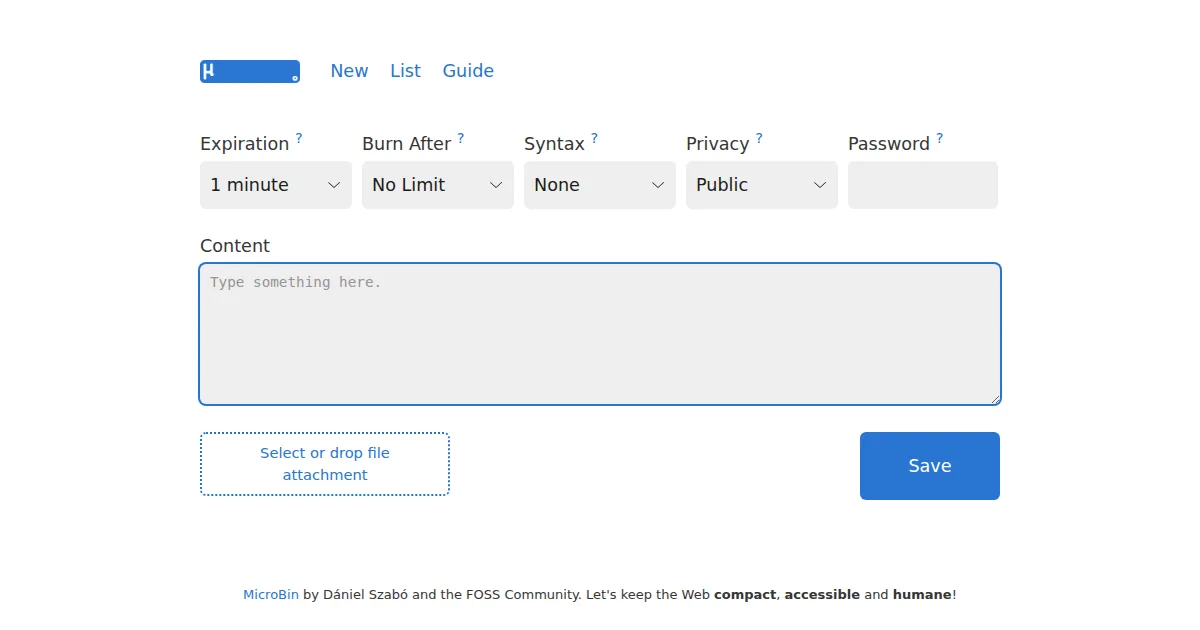Click inside the Content text area
This screenshot has width=1200, height=630.
pyautogui.click(x=600, y=334)
